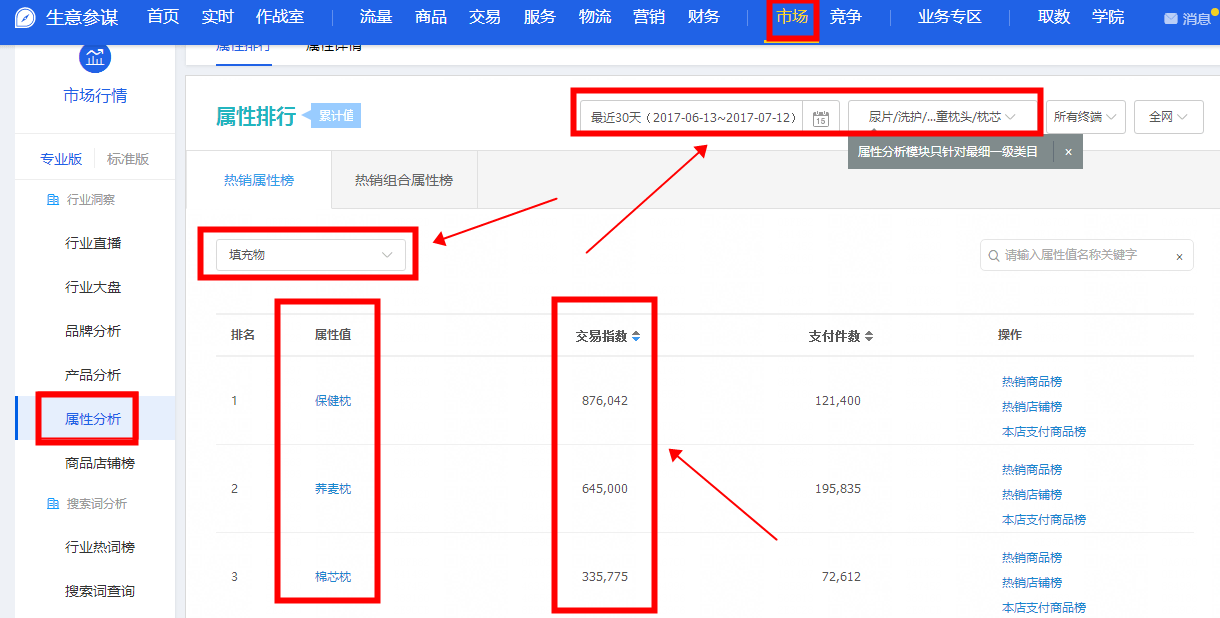Expand the 所有终端 dropdown

coord(1086,117)
